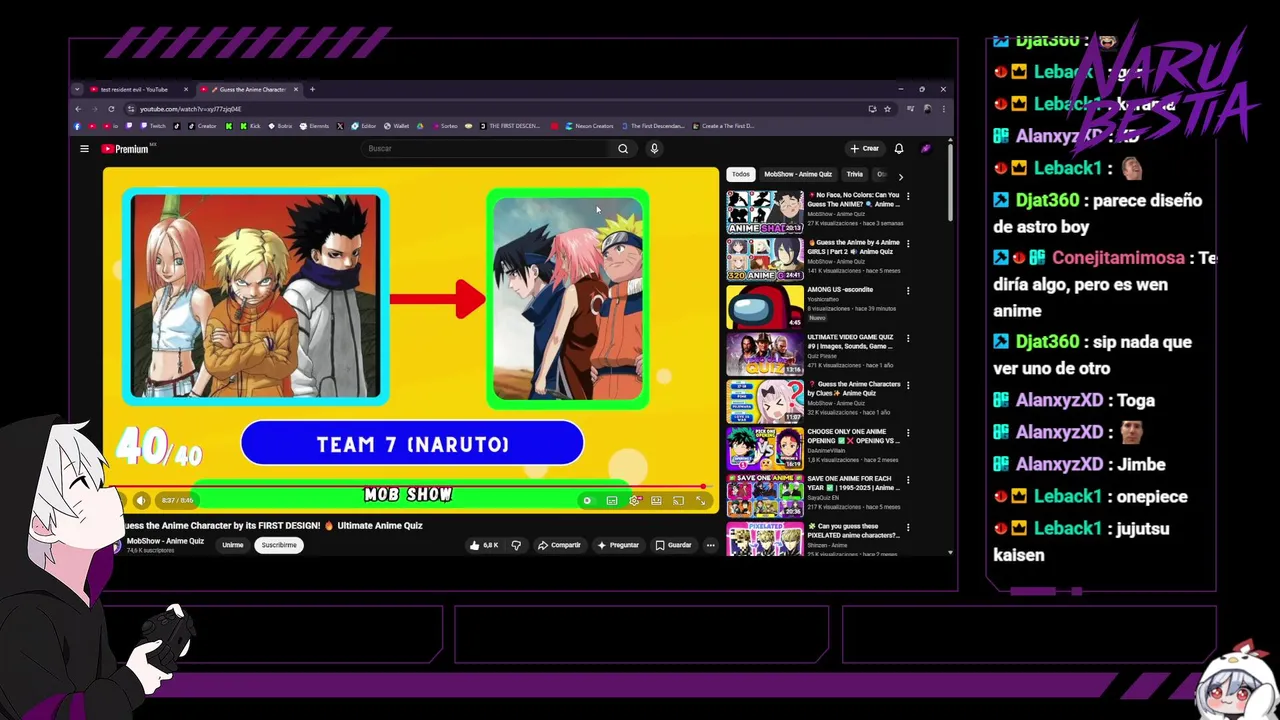The image size is (1280, 720).
Task: Open YouTube notifications bell
Action: 899,149
